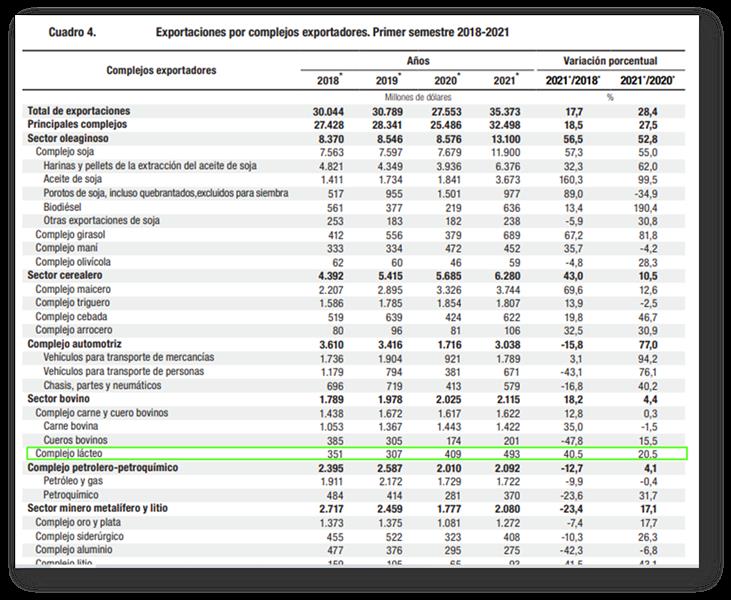The image size is (731, 600).
Task: Click the 'Cuadro 4.' table label
Action: point(72,33)
